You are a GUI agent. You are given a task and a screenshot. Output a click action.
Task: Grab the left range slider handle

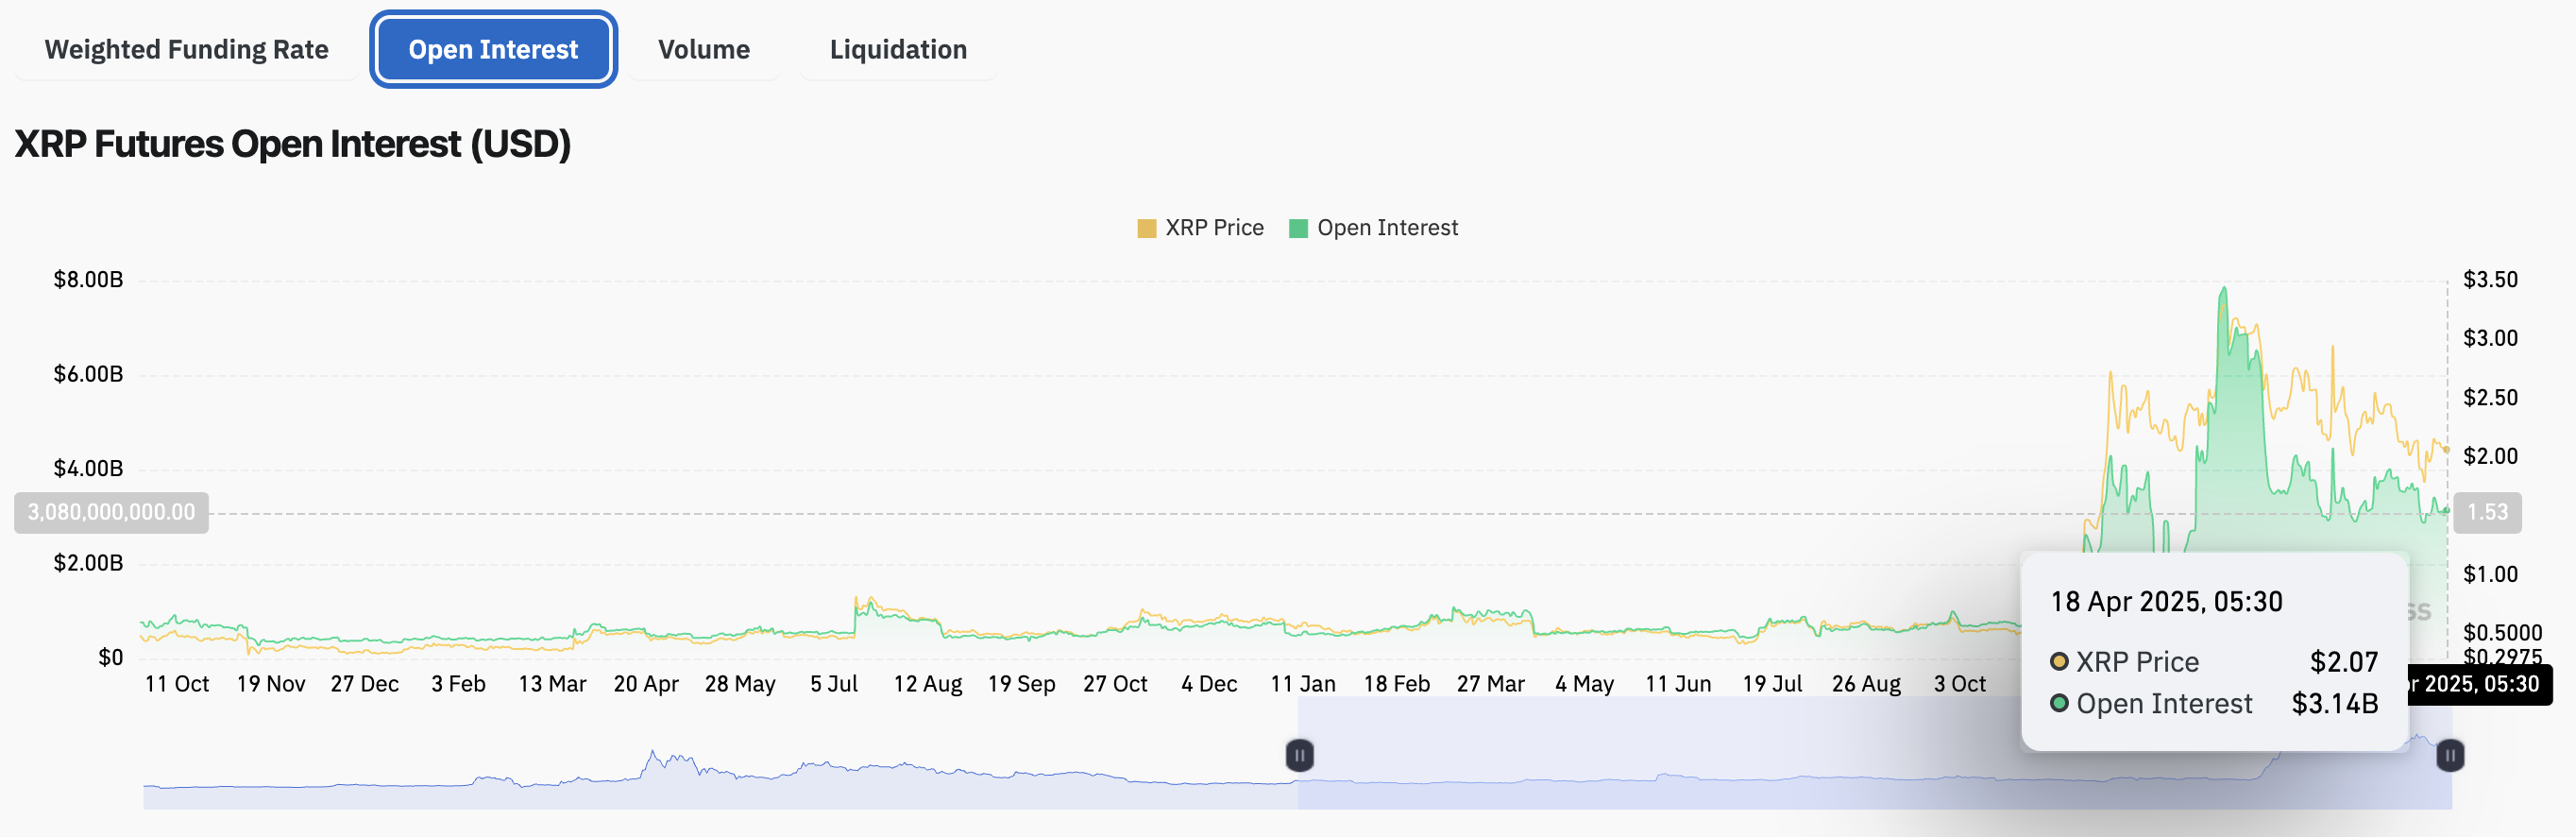[x=1299, y=755]
